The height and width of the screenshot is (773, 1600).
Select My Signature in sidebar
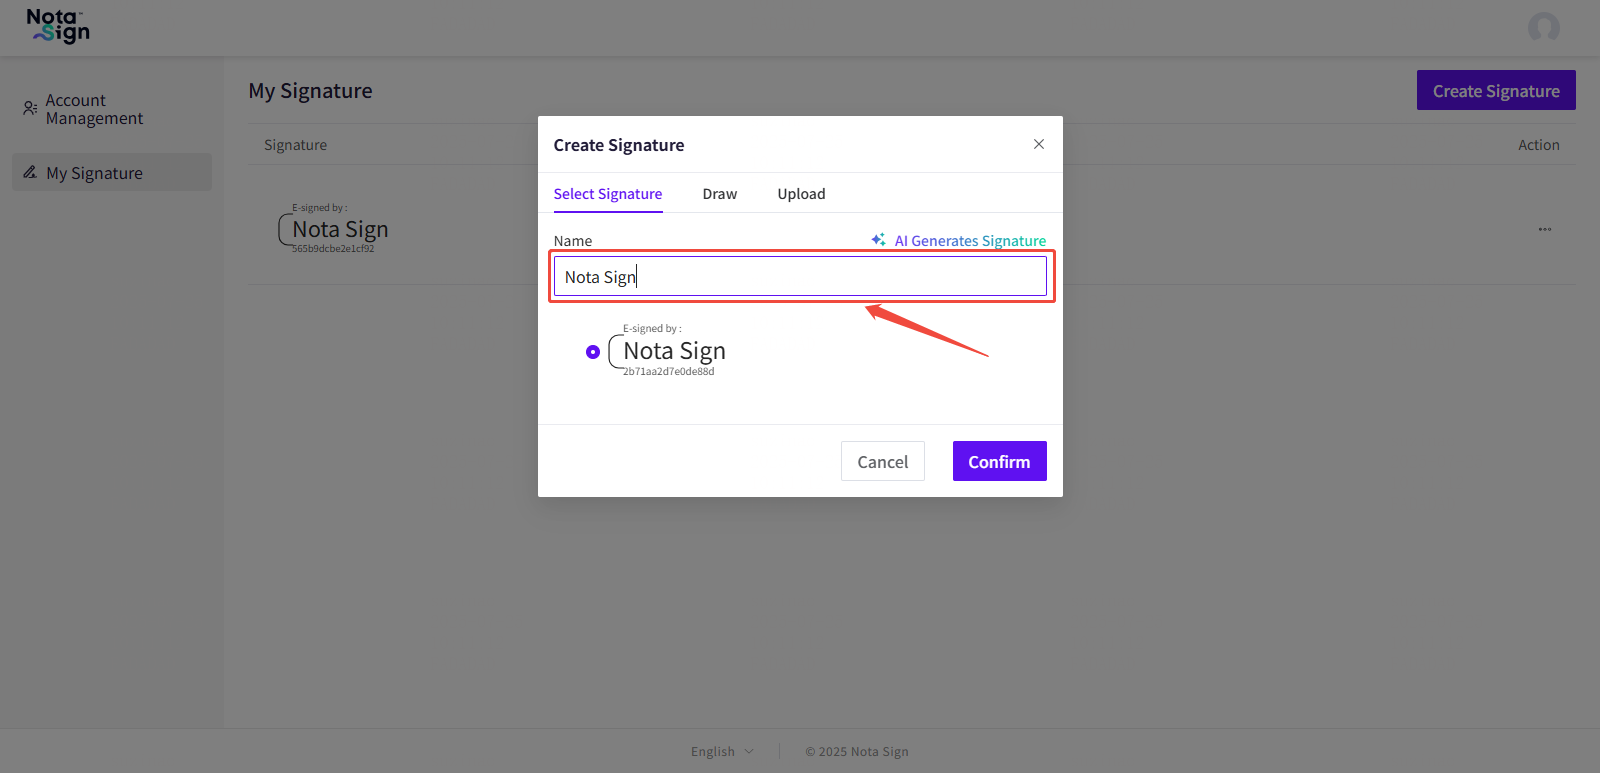pyautogui.click(x=94, y=173)
